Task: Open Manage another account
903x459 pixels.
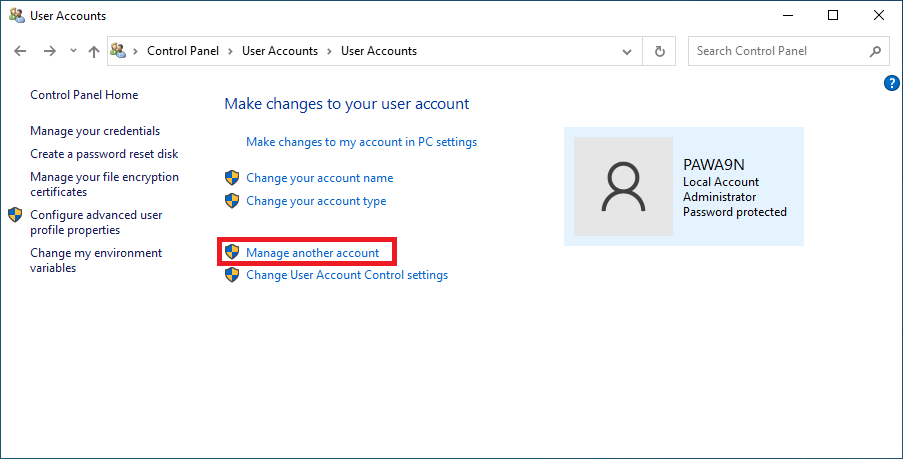Action: pos(312,253)
